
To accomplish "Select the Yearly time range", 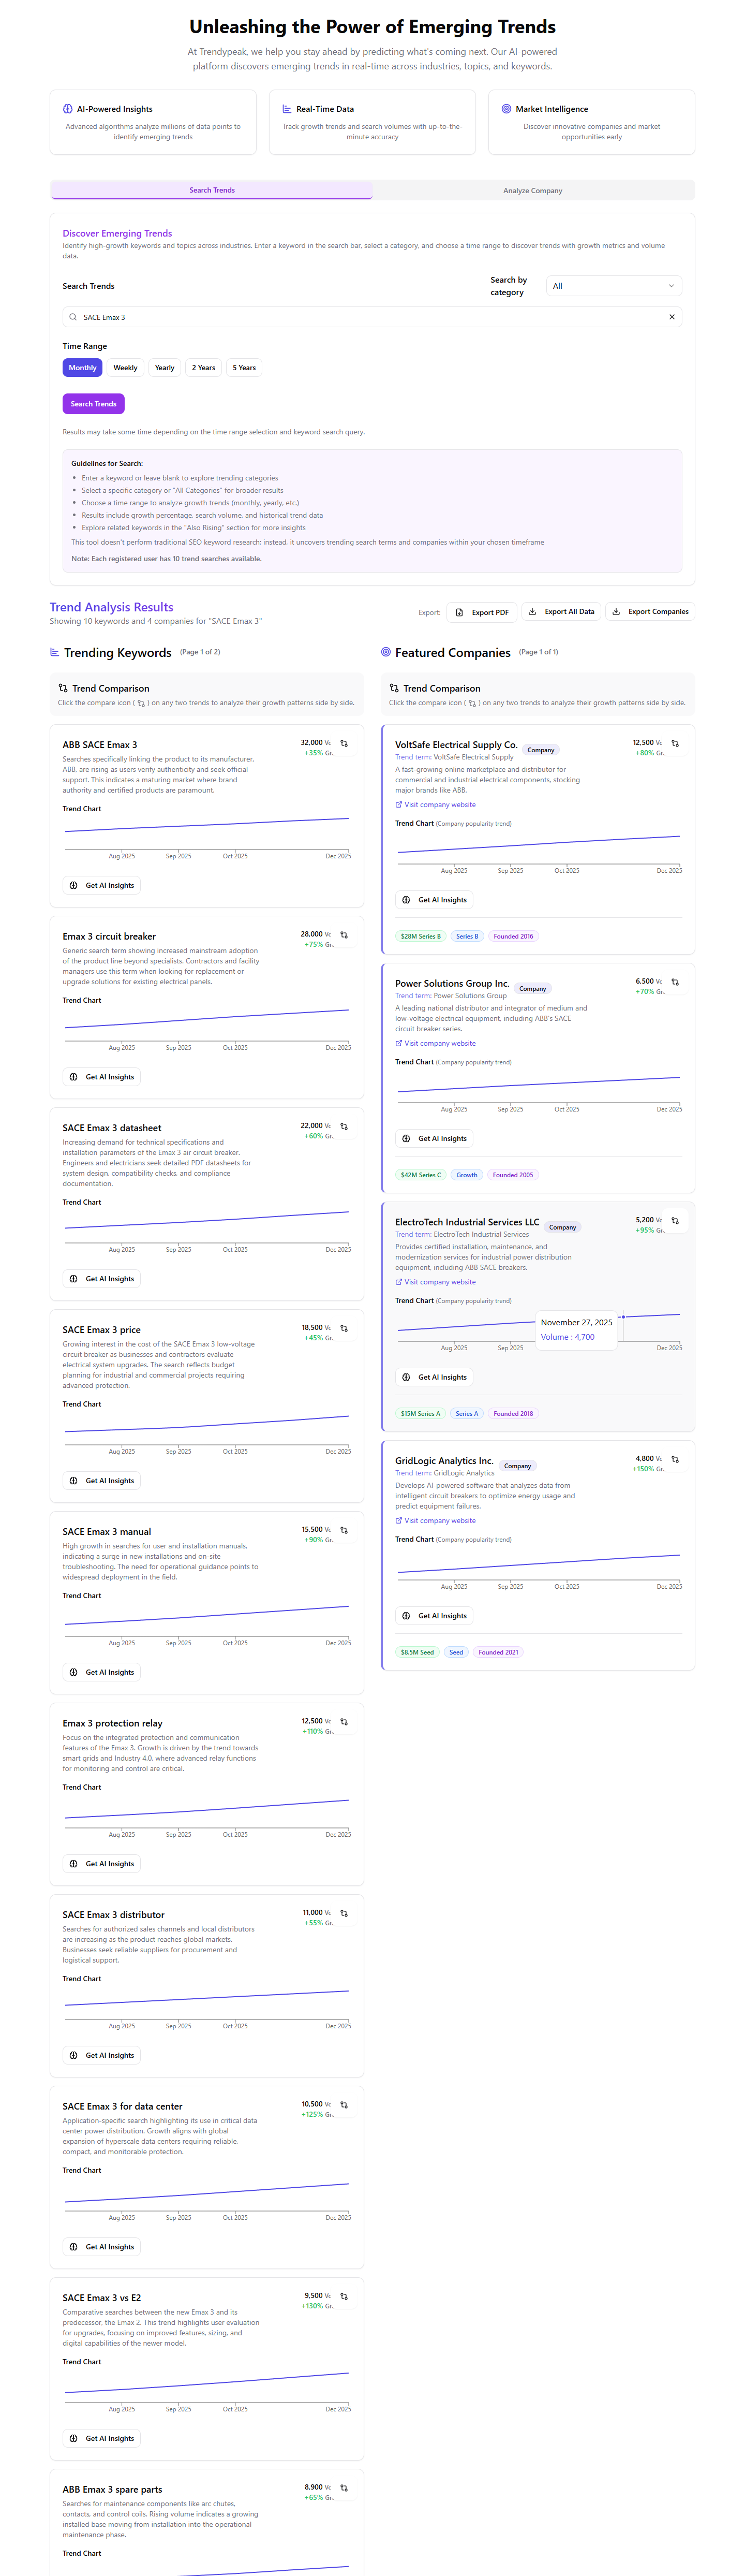I will point(164,368).
